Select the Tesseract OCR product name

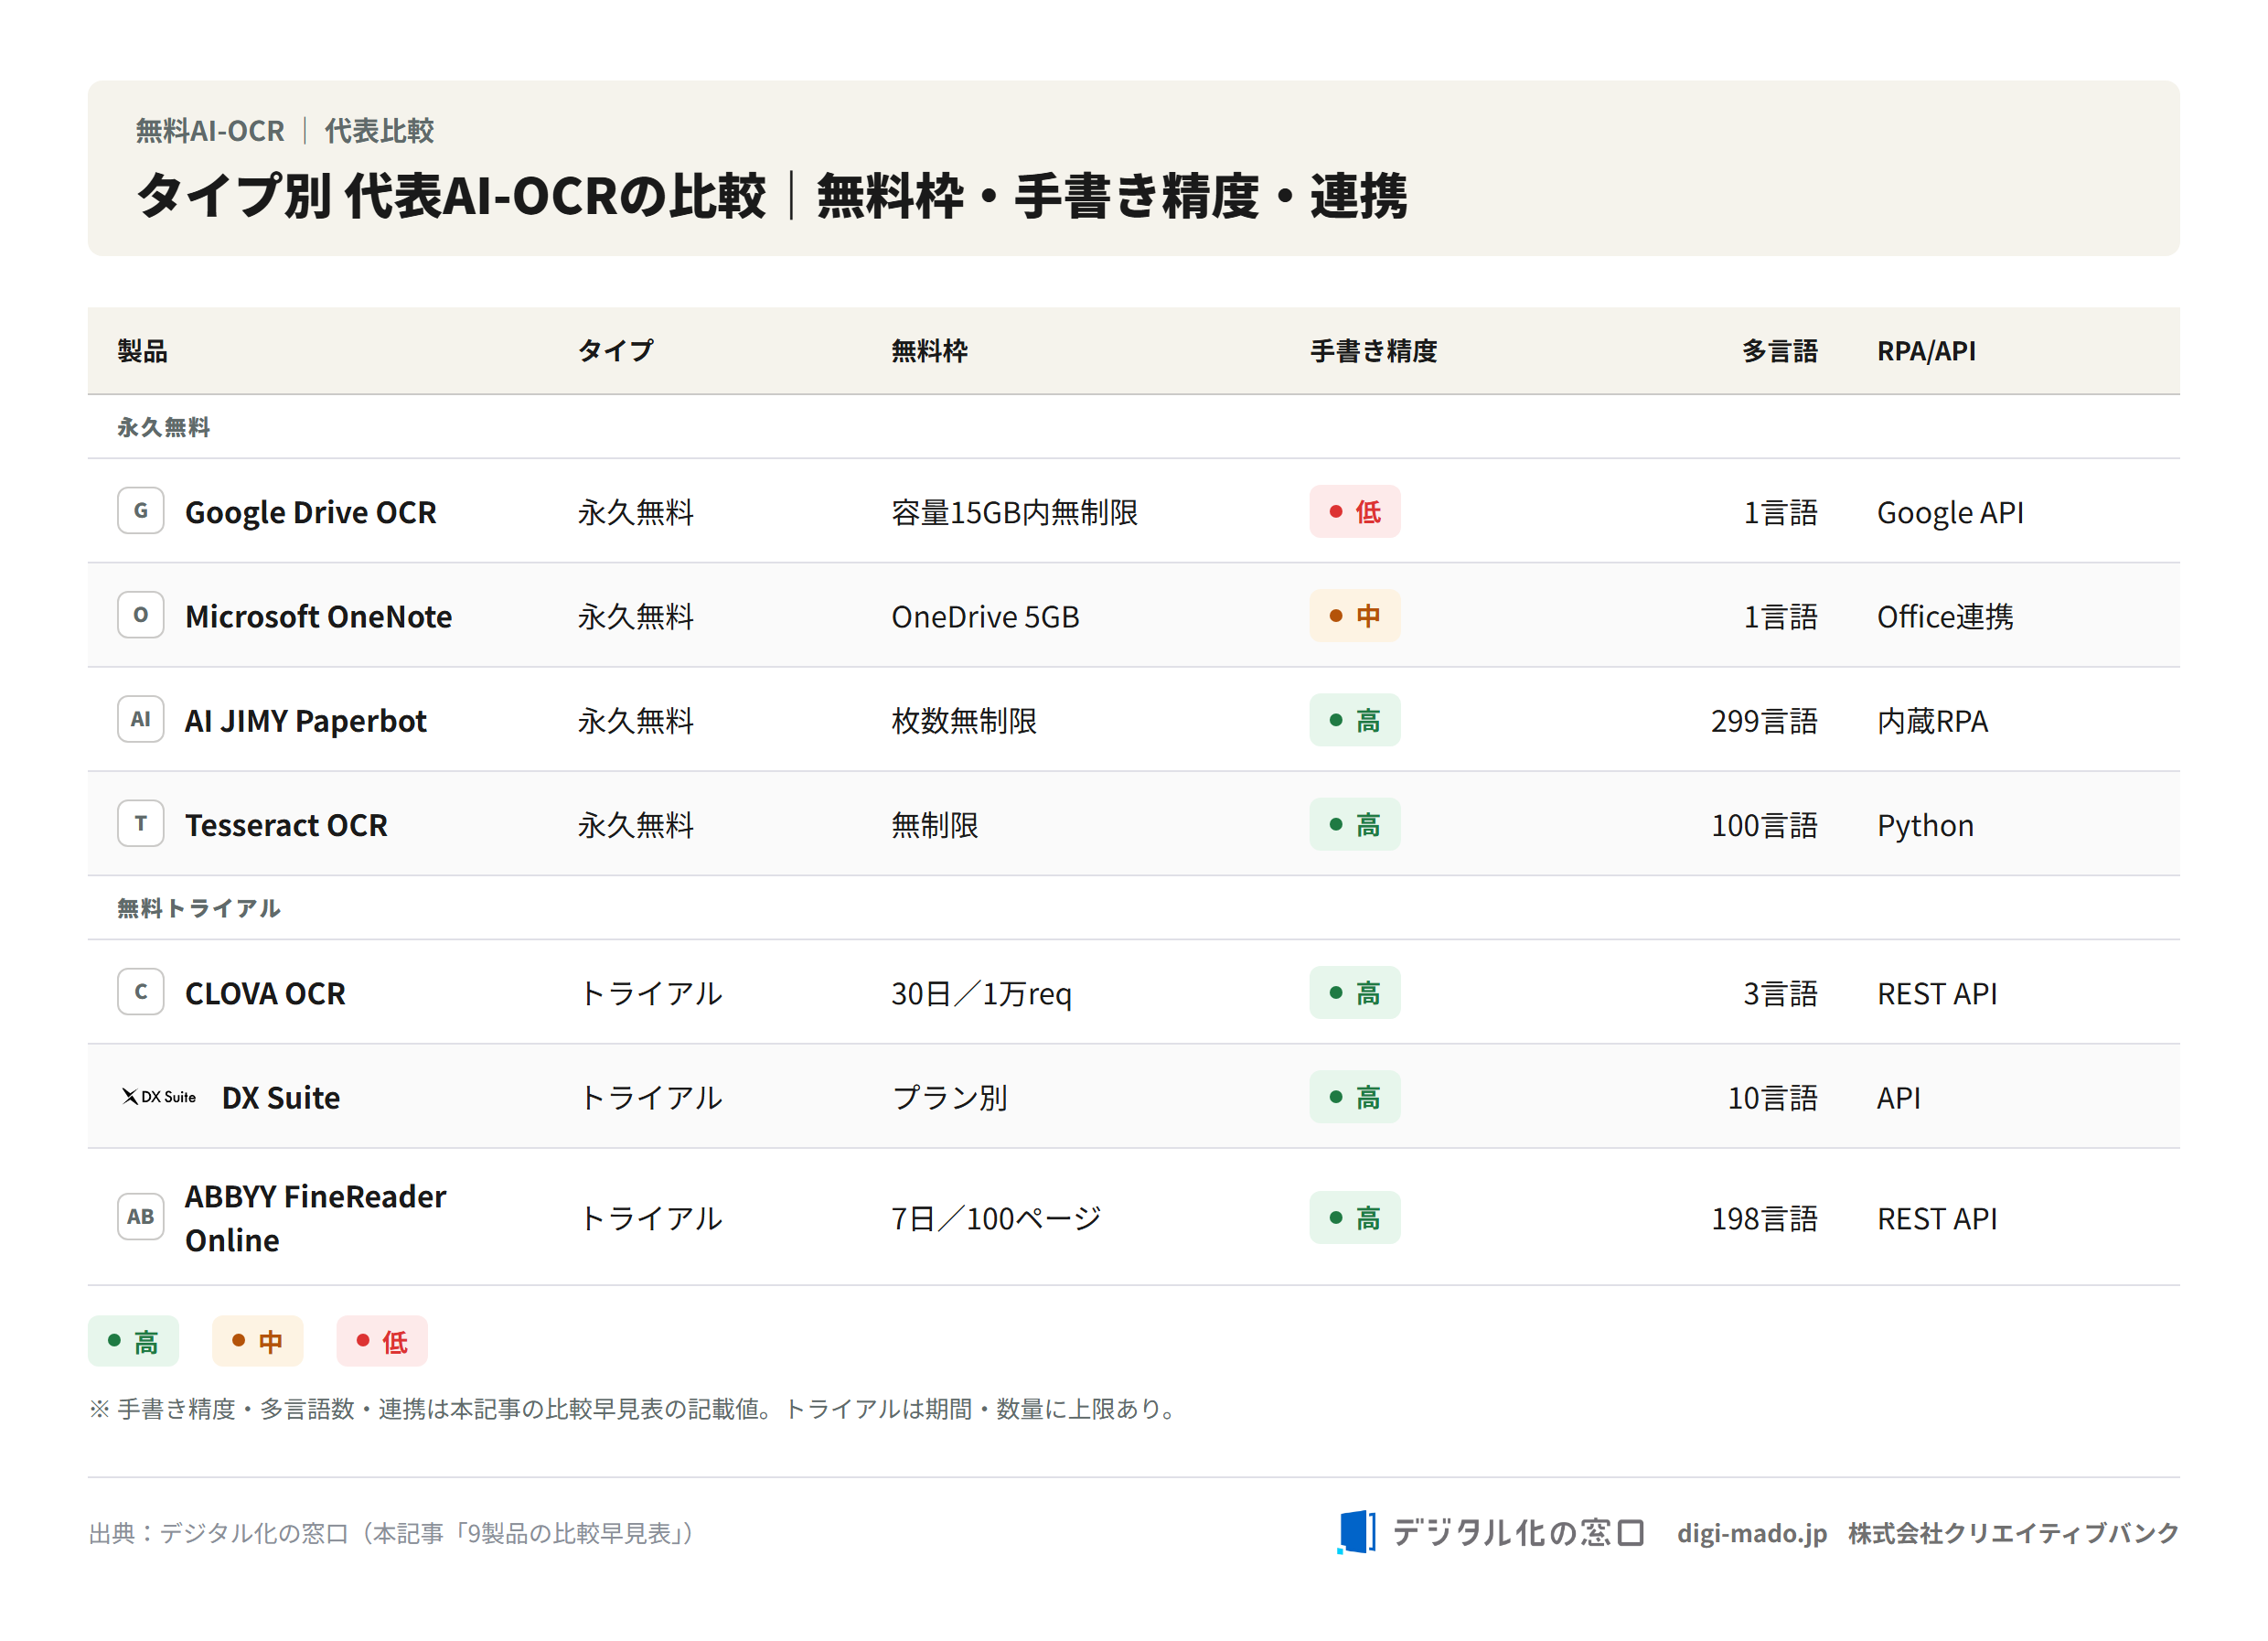(x=286, y=825)
